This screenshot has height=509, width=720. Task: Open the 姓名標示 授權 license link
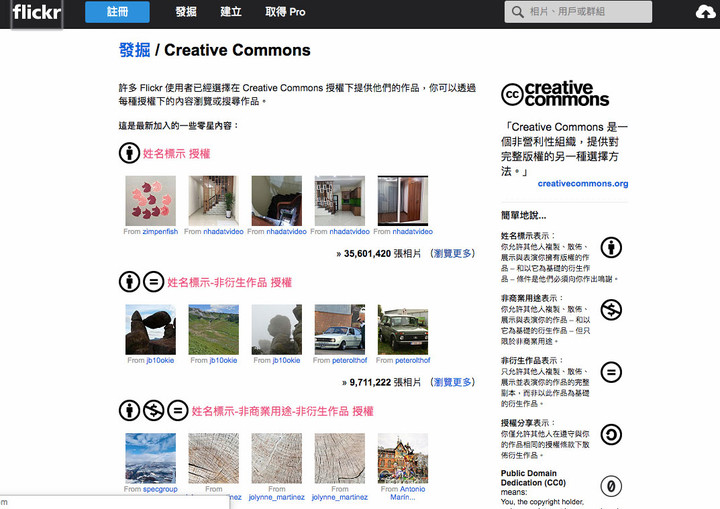pos(176,153)
